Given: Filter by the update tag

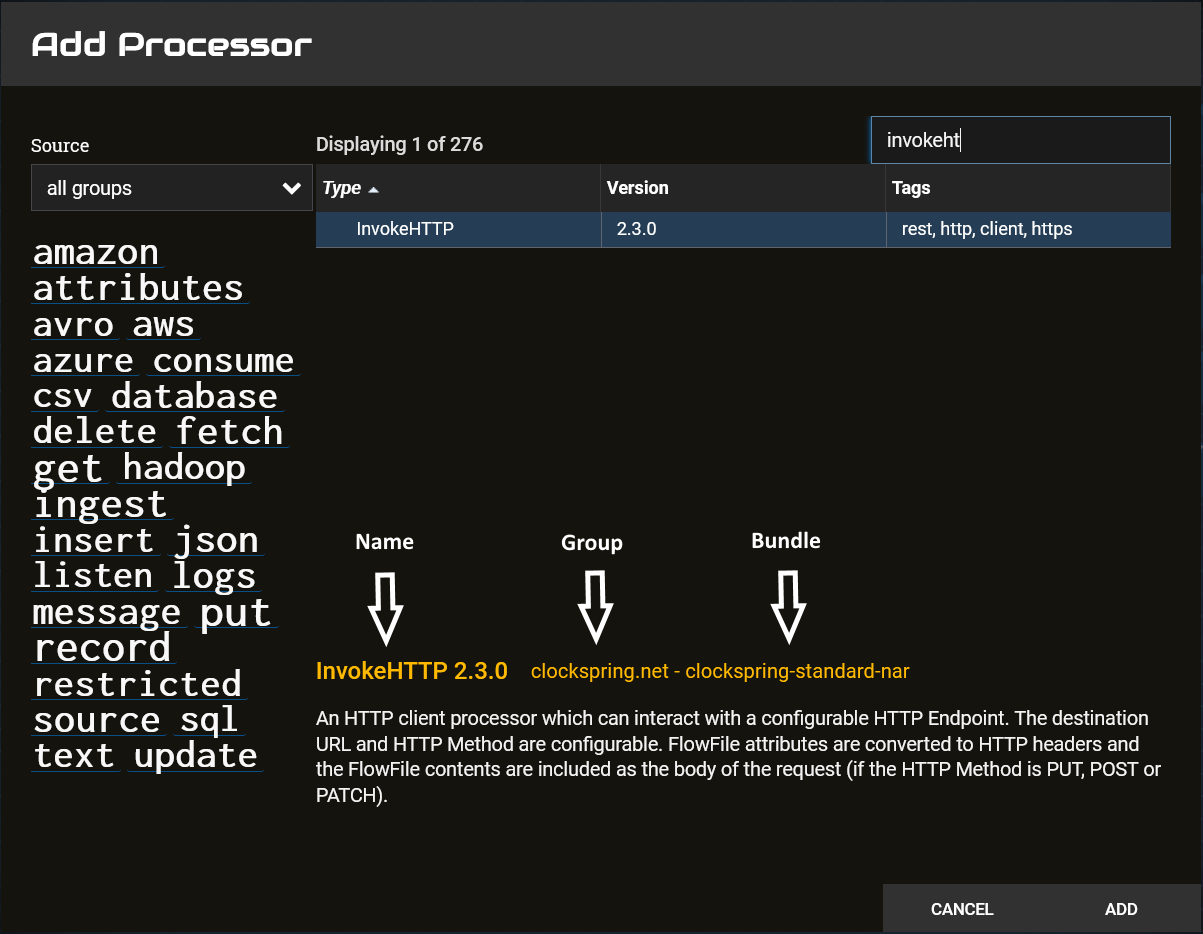Looking at the screenshot, I should [195, 756].
